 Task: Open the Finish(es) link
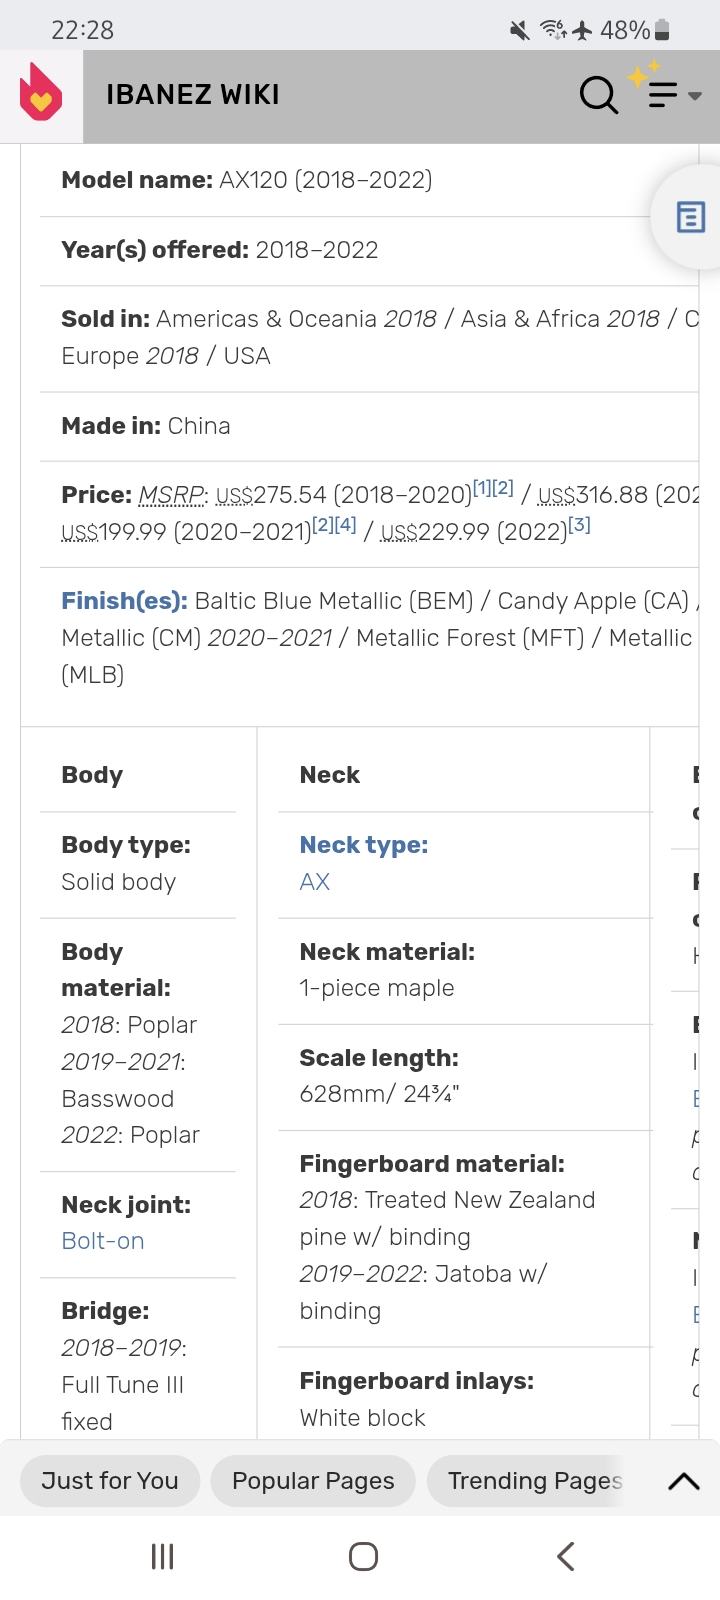124,601
